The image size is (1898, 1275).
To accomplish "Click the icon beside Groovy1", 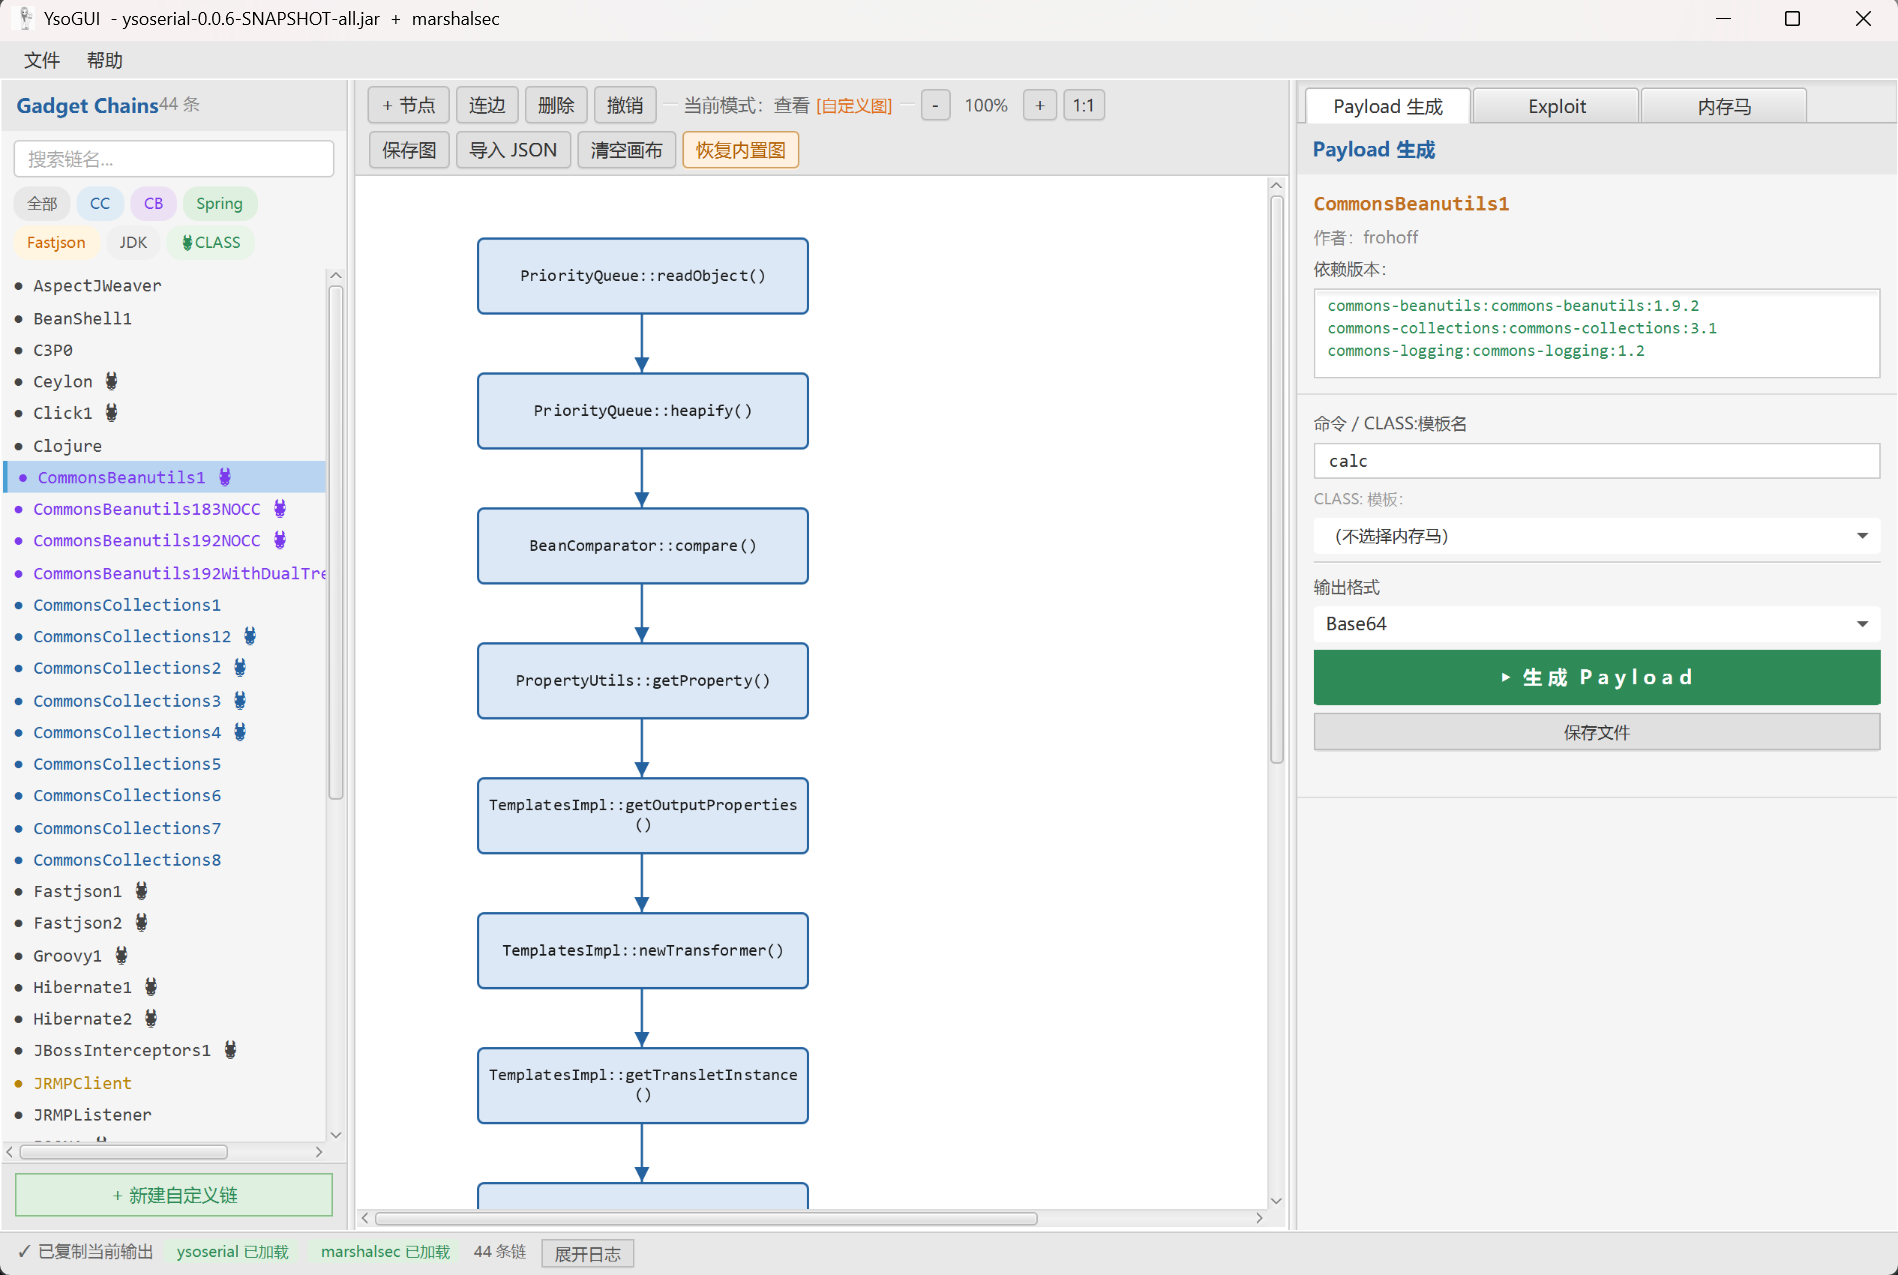I will pyautogui.click(x=121, y=955).
